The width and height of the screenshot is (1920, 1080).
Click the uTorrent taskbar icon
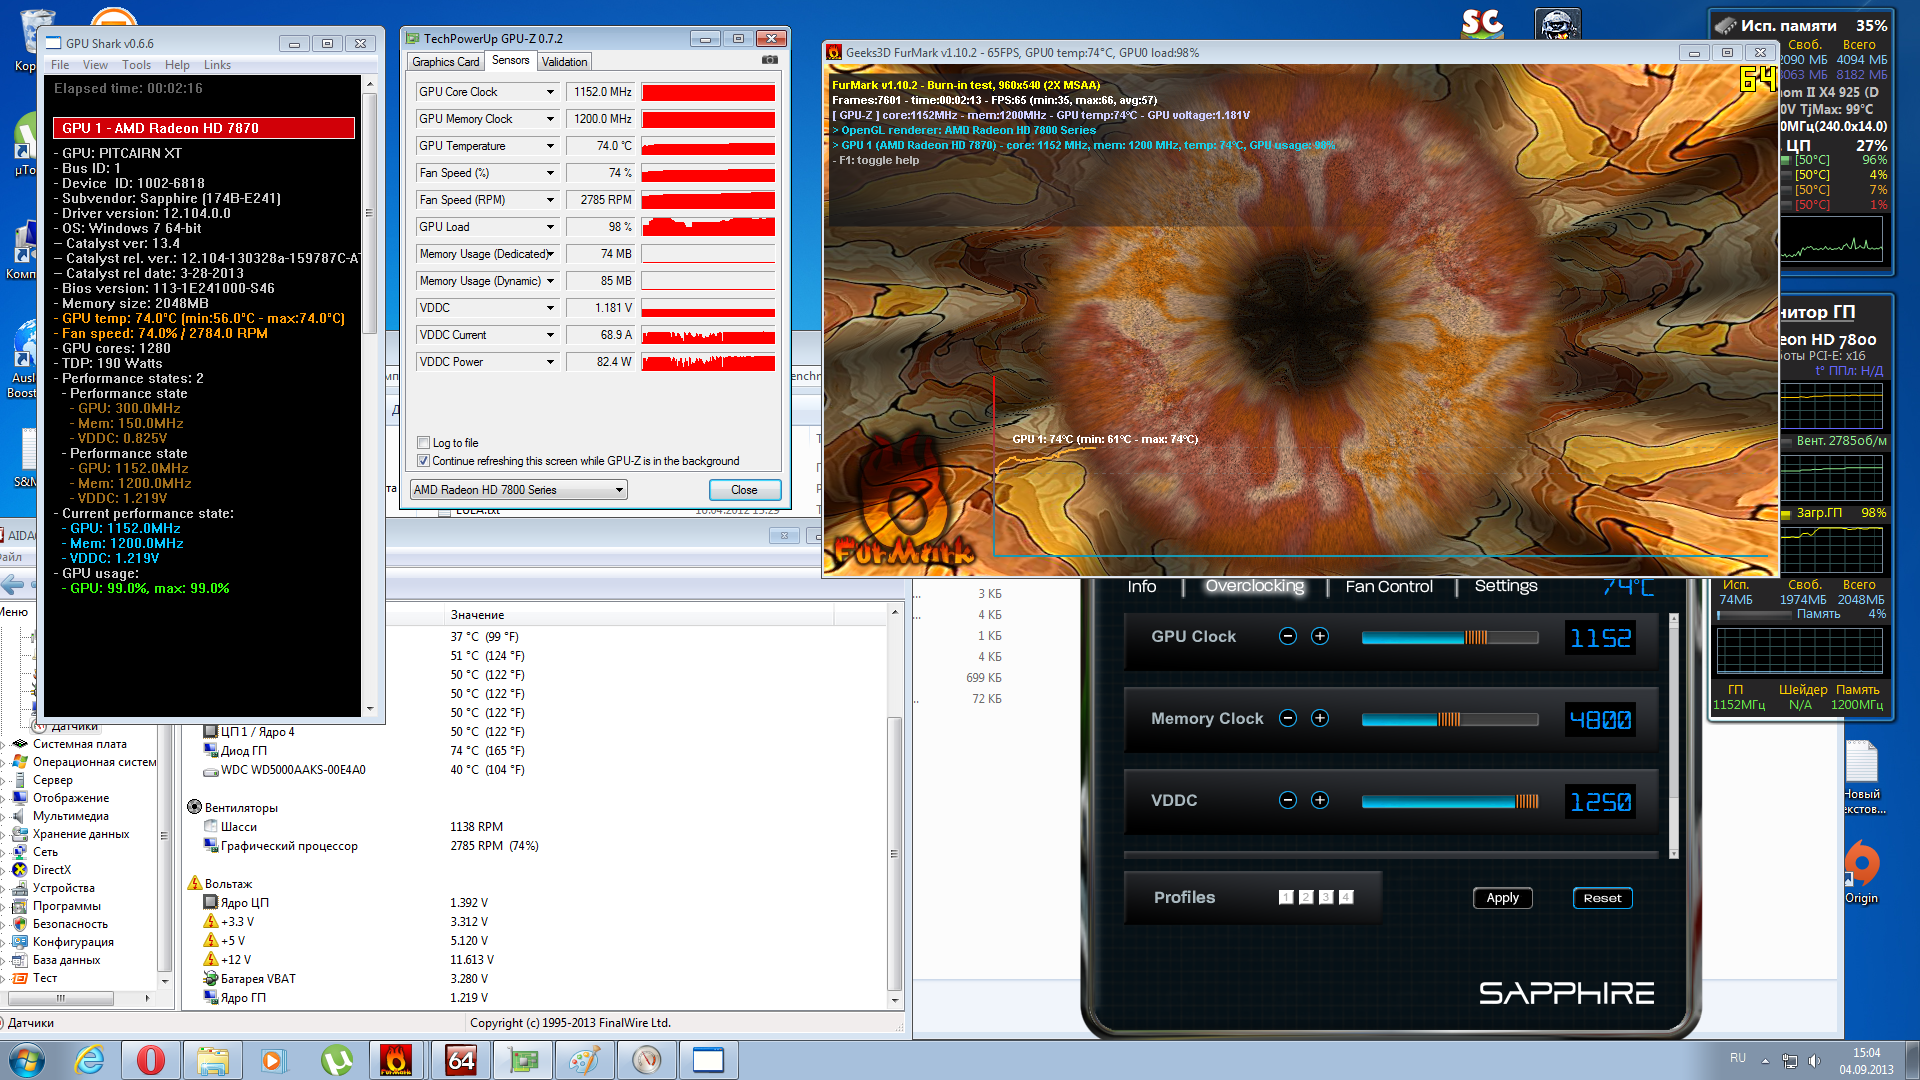tap(336, 1060)
